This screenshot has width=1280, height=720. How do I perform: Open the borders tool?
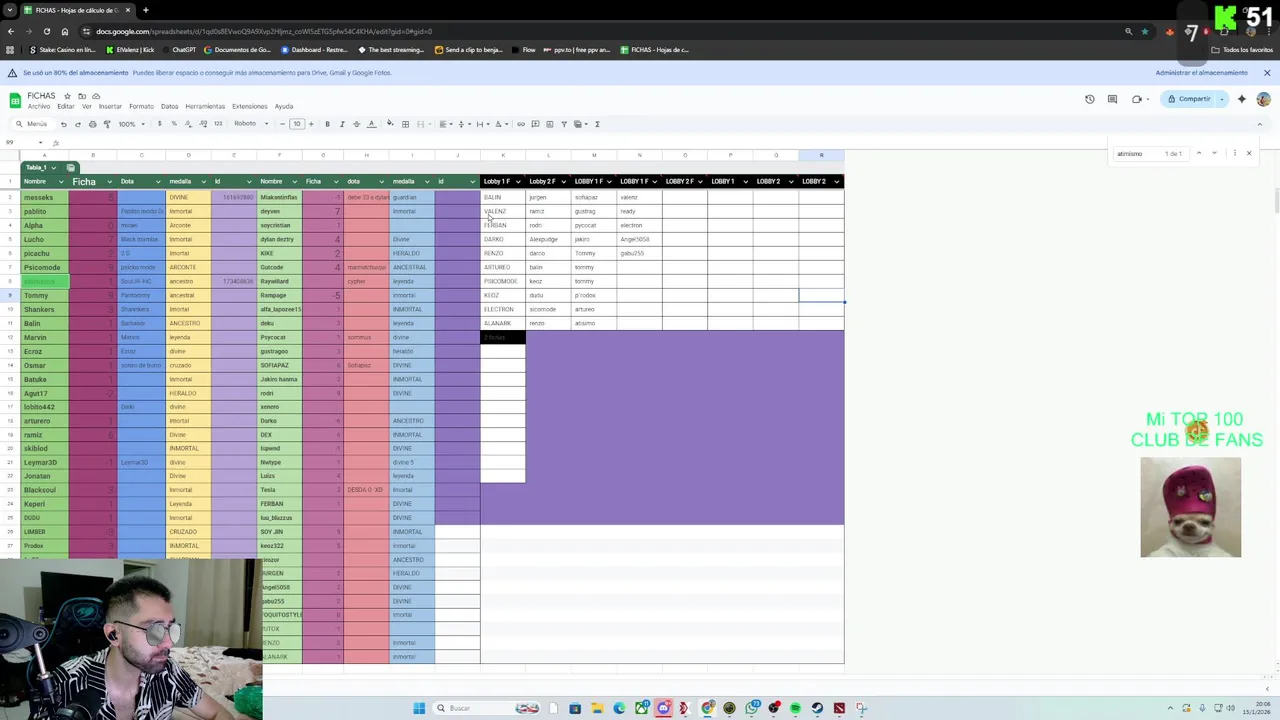point(405,124)
